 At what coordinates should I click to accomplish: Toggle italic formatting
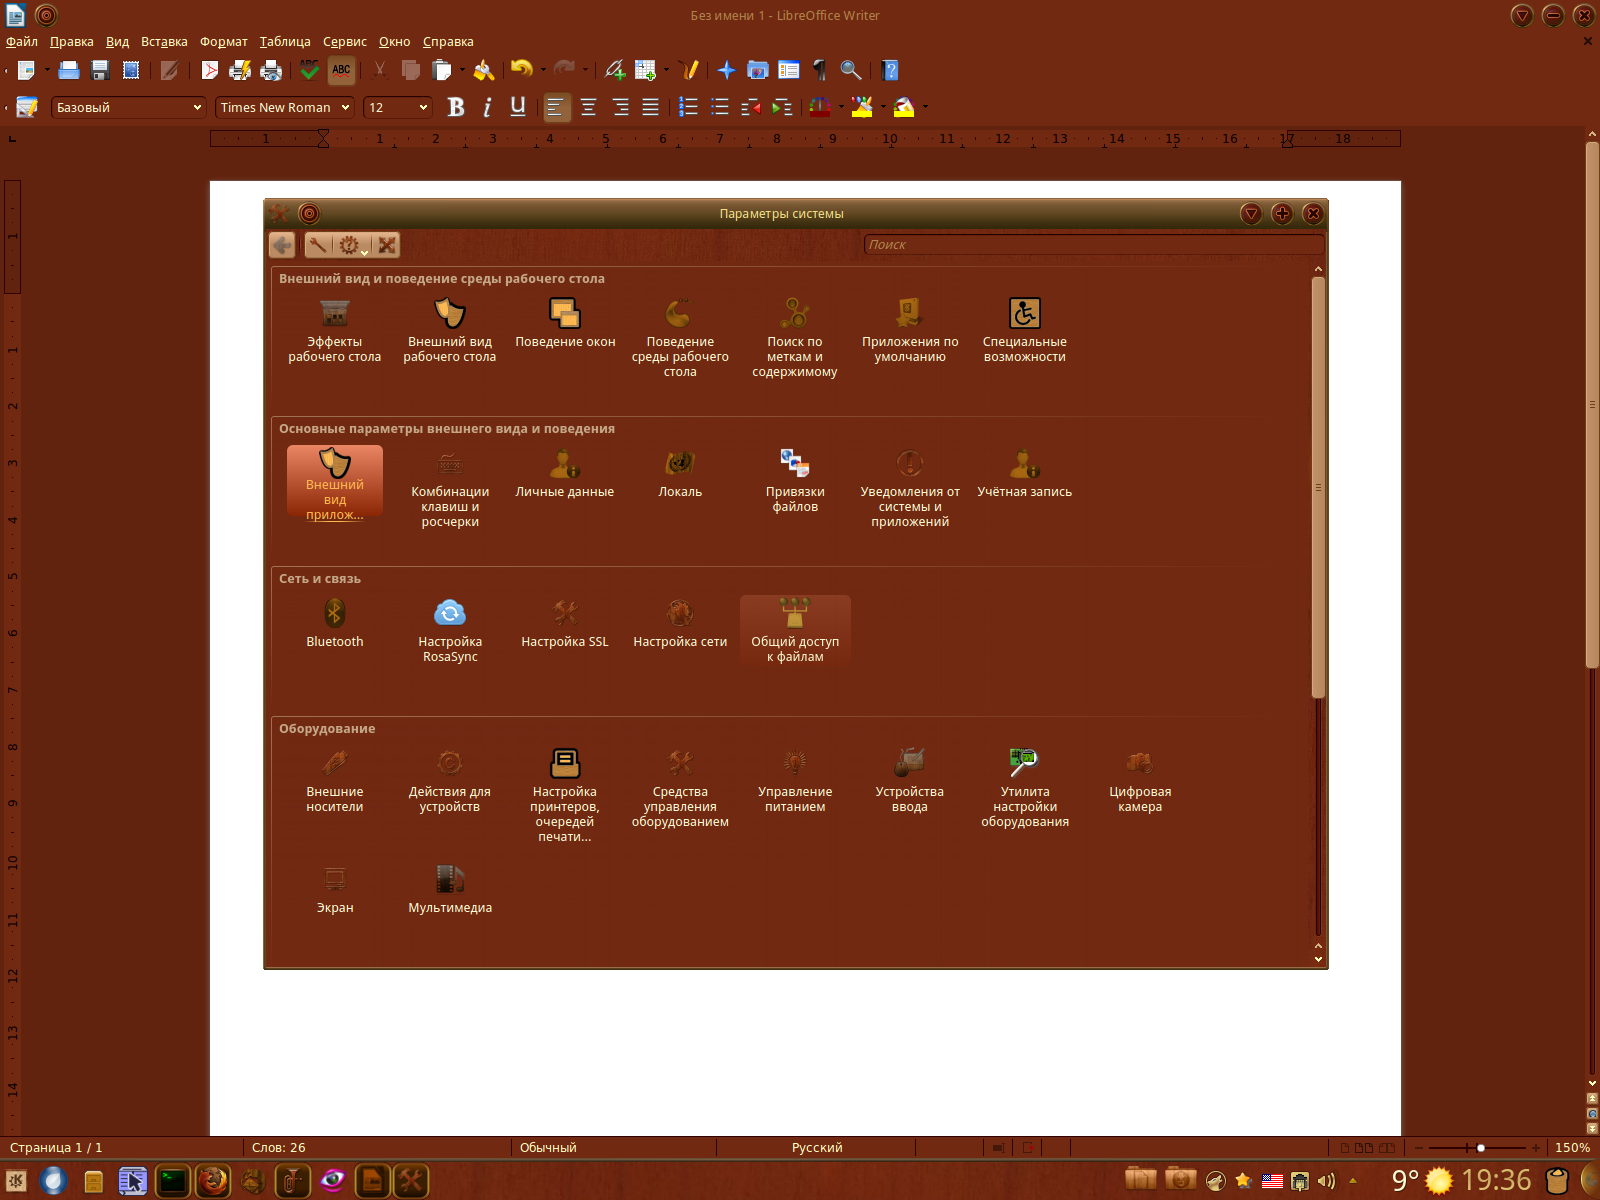(487, 107)
